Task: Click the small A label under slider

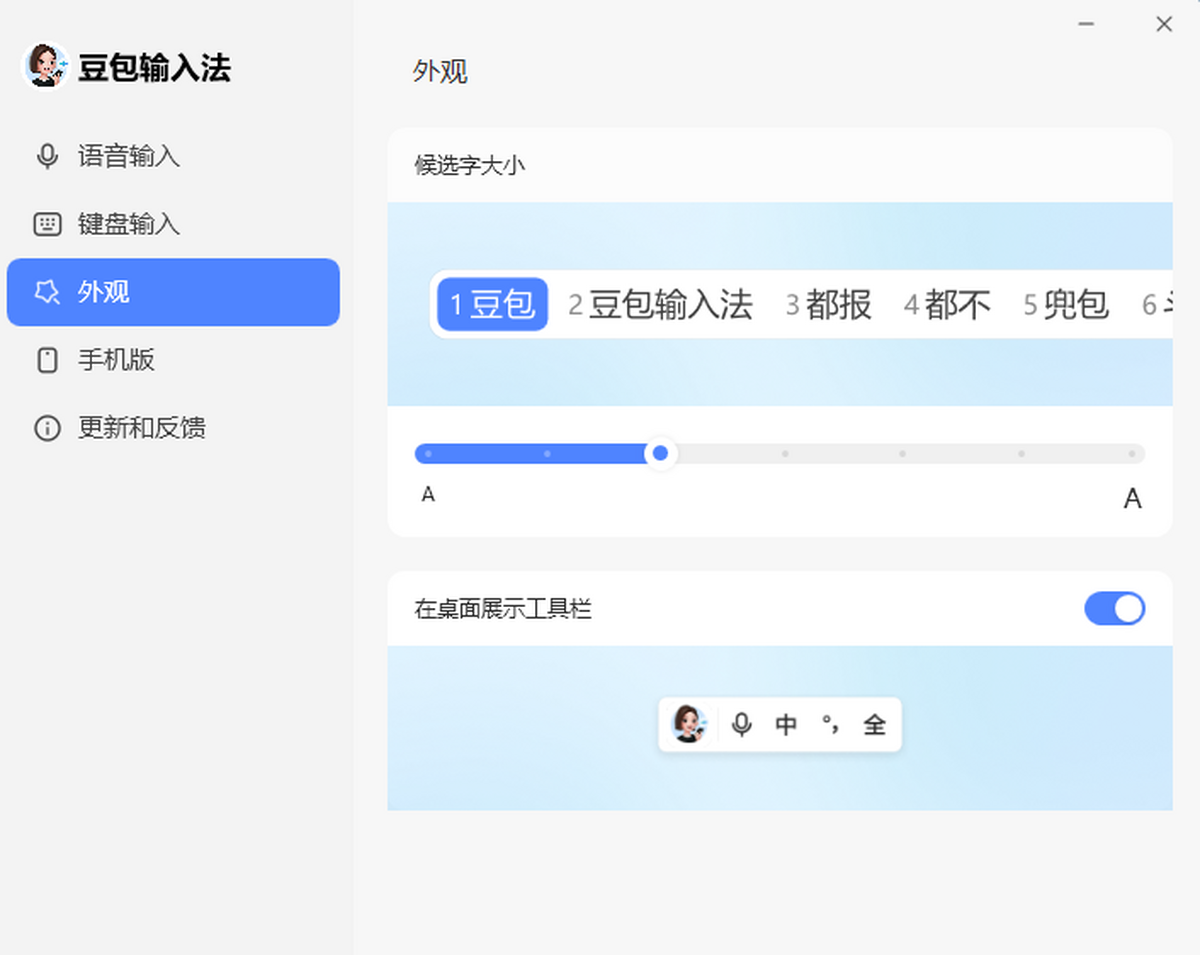Action: (428, 494)
